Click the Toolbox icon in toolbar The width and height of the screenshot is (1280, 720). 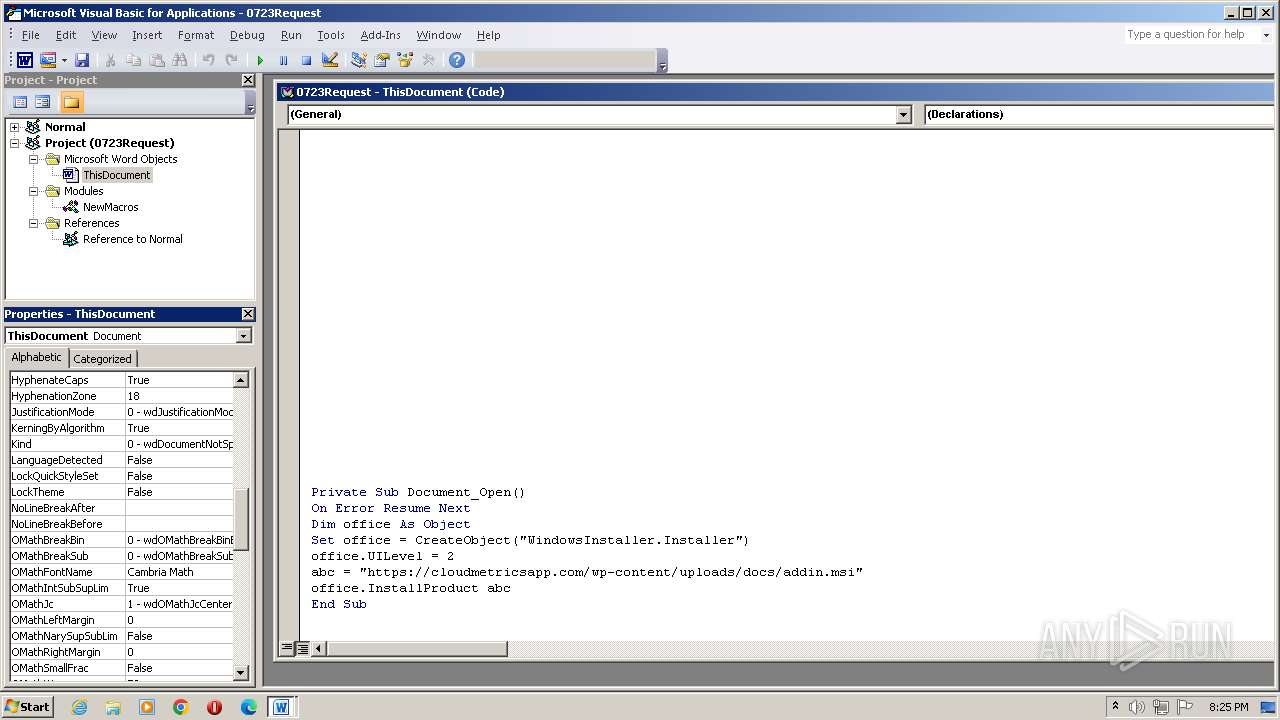point(428,61)
